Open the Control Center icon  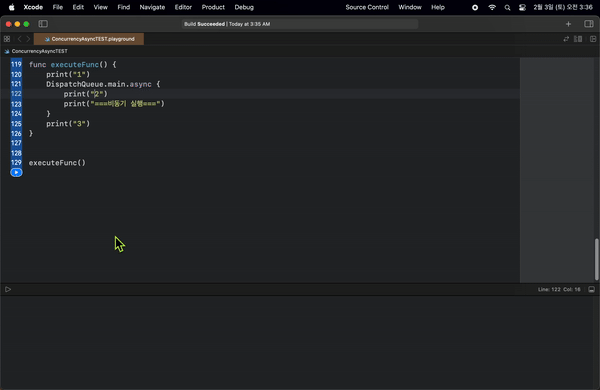[x=522, y=7]
